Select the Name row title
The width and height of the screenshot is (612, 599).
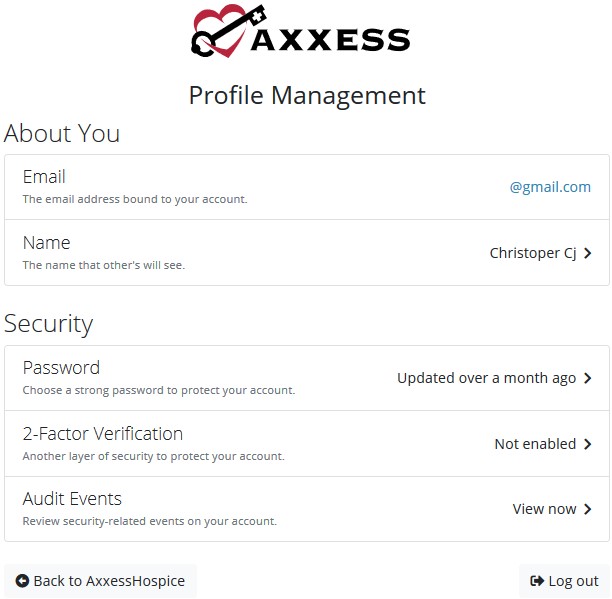click(x=46, y=243)
